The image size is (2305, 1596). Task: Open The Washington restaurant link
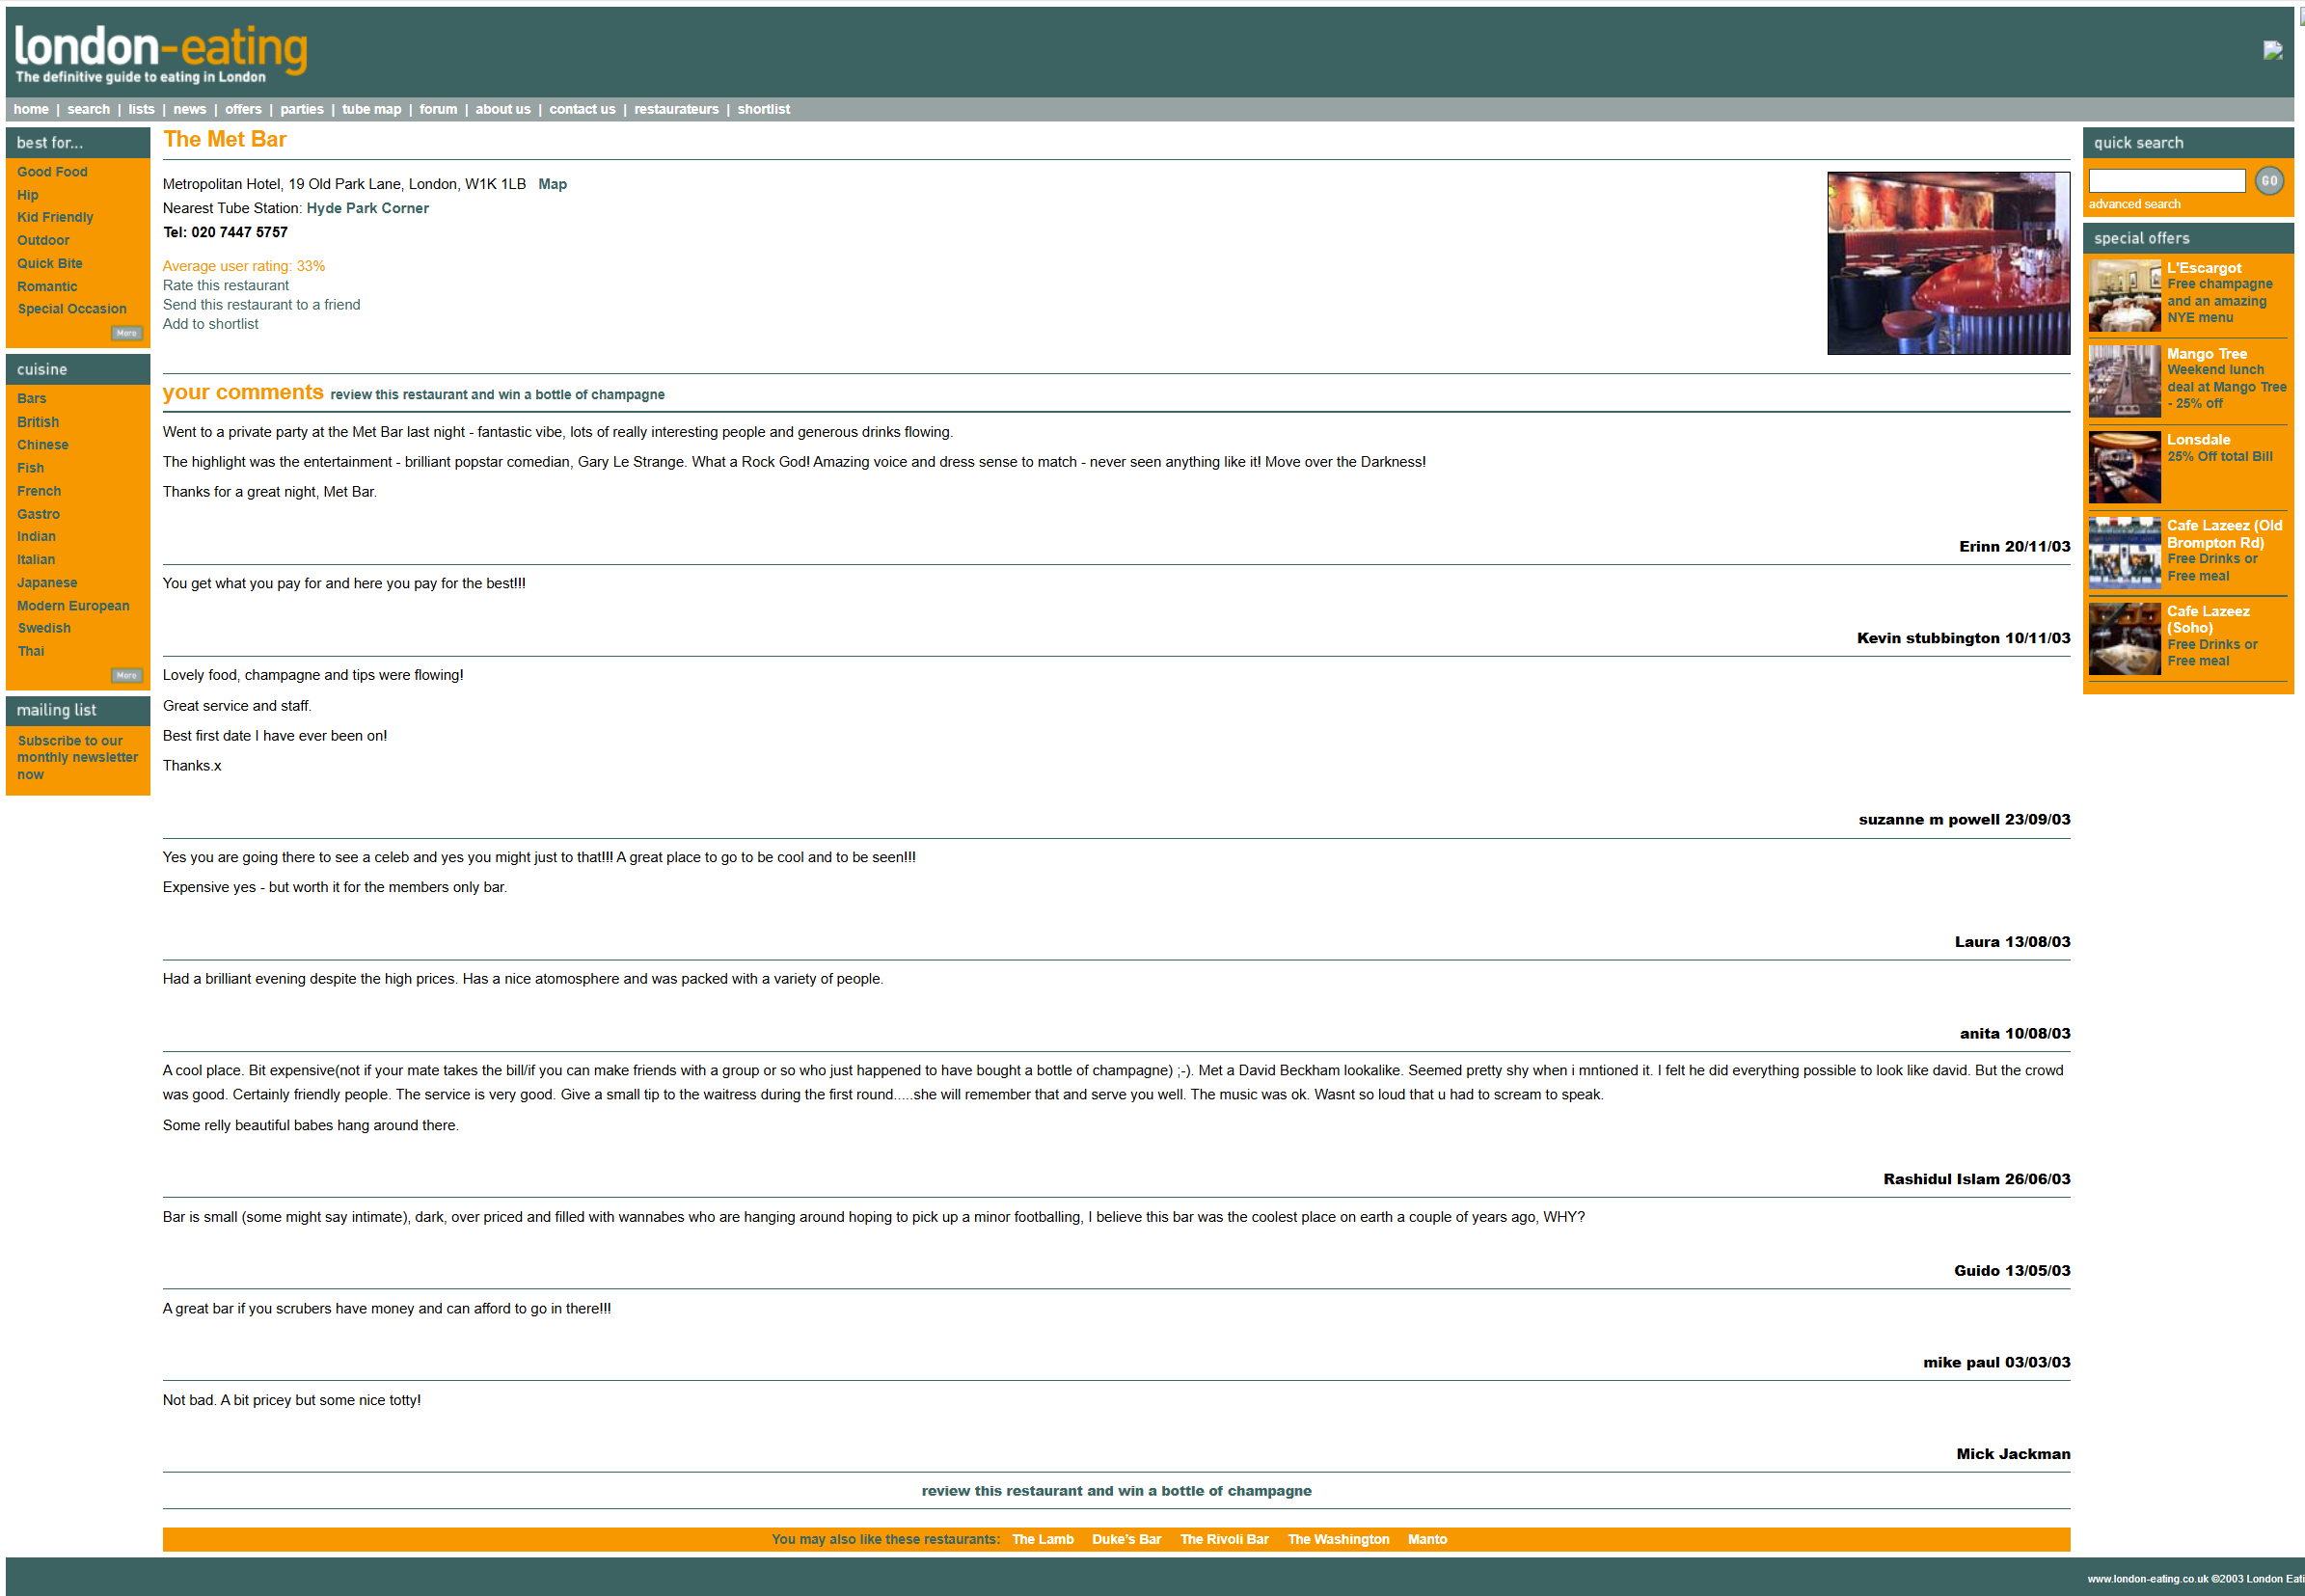1338,1539
